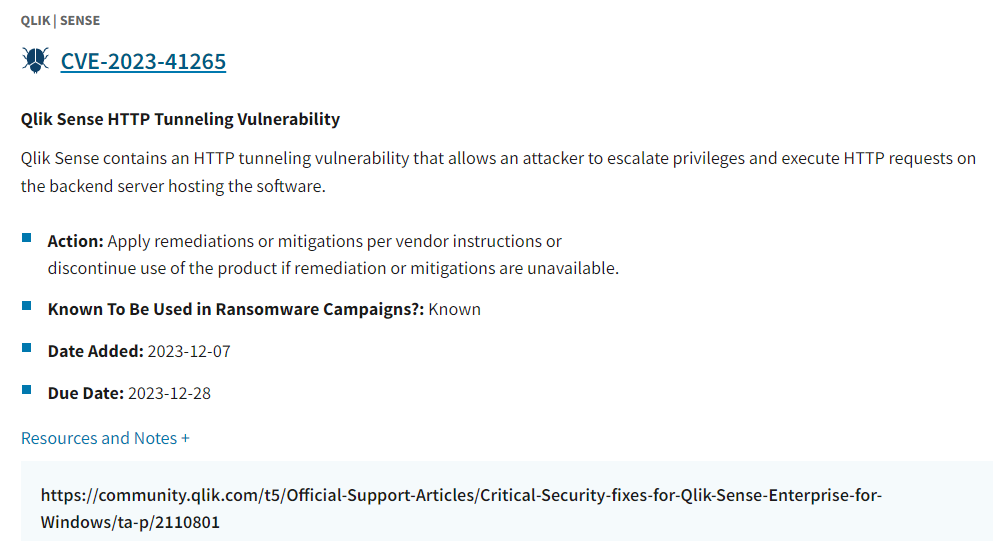Click the SENSE product label
997x541 pixels.
click(x=80, y=20)
